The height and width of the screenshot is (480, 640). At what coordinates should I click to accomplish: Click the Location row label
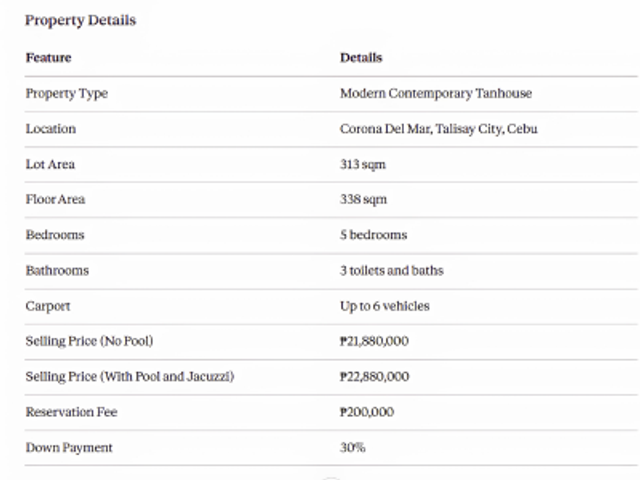[x=51, y=129]
